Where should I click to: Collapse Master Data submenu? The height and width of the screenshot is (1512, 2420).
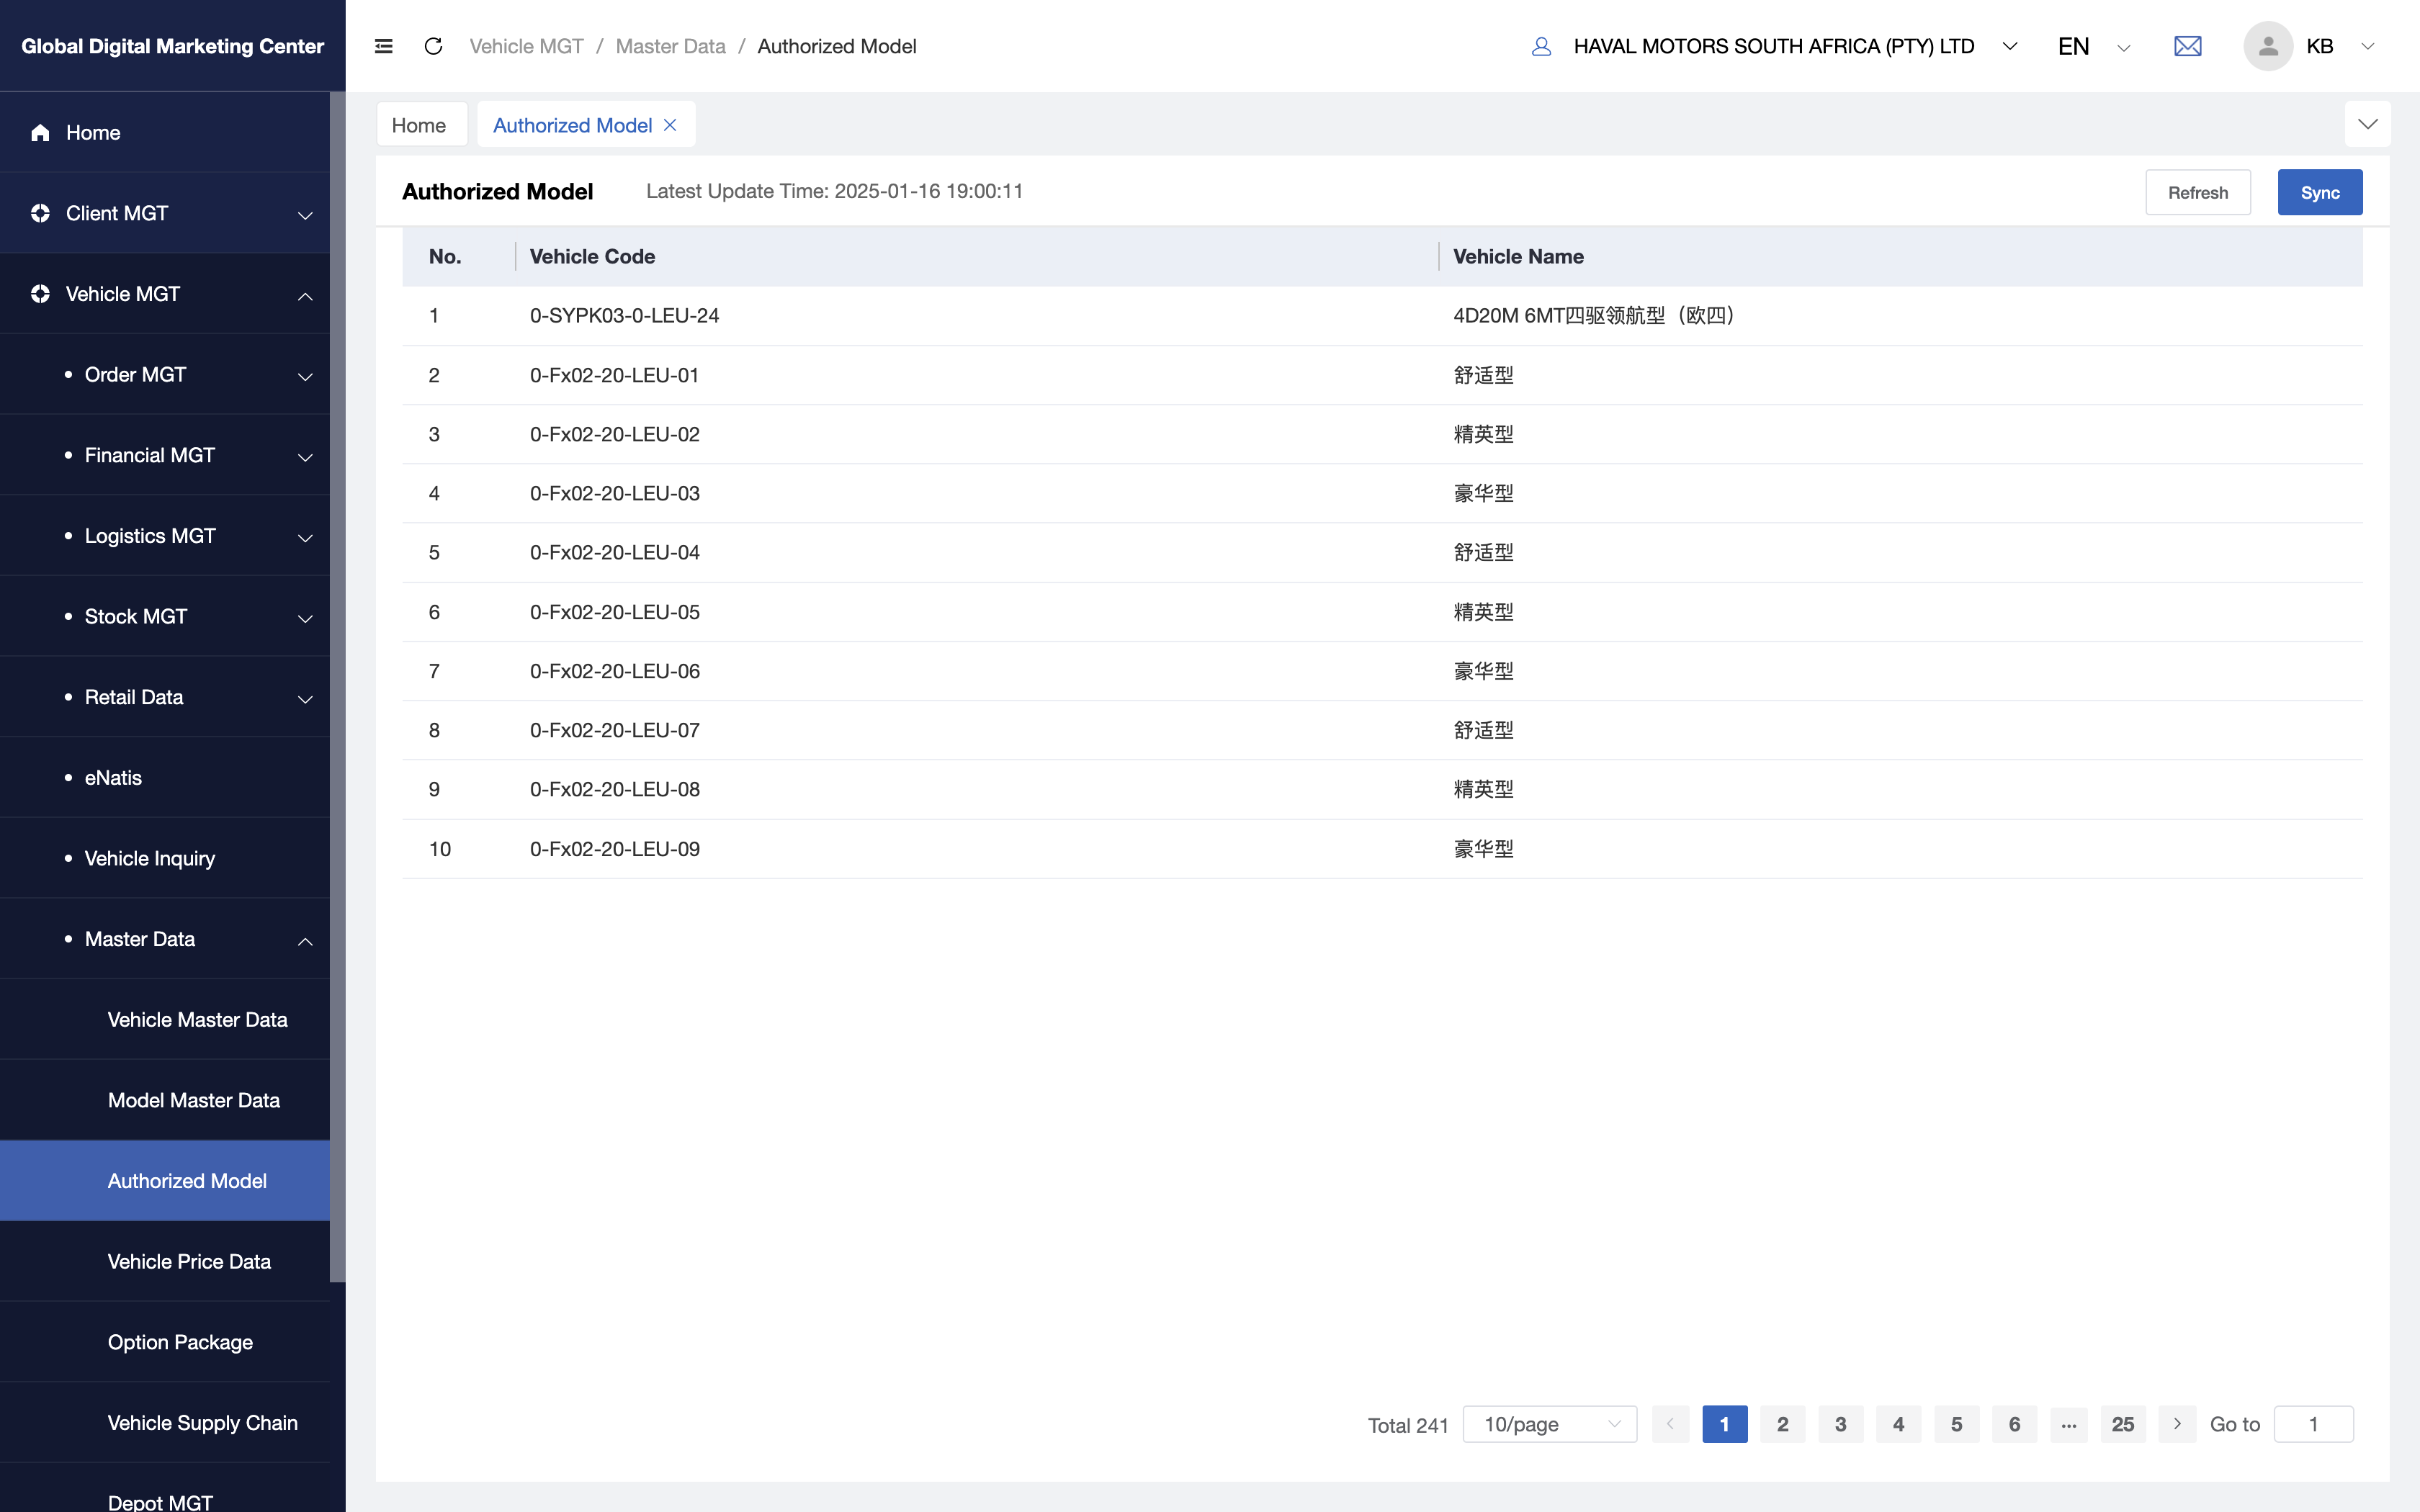point(306,941)
